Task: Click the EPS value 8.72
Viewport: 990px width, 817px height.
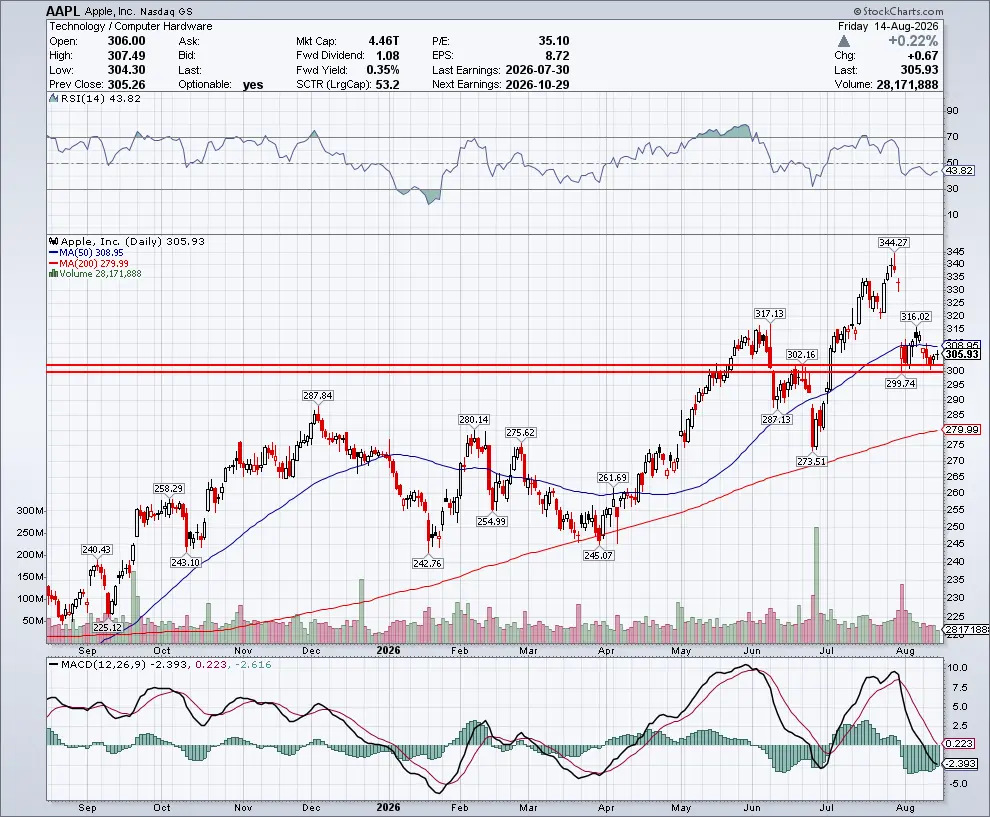Action: [558, 56]
